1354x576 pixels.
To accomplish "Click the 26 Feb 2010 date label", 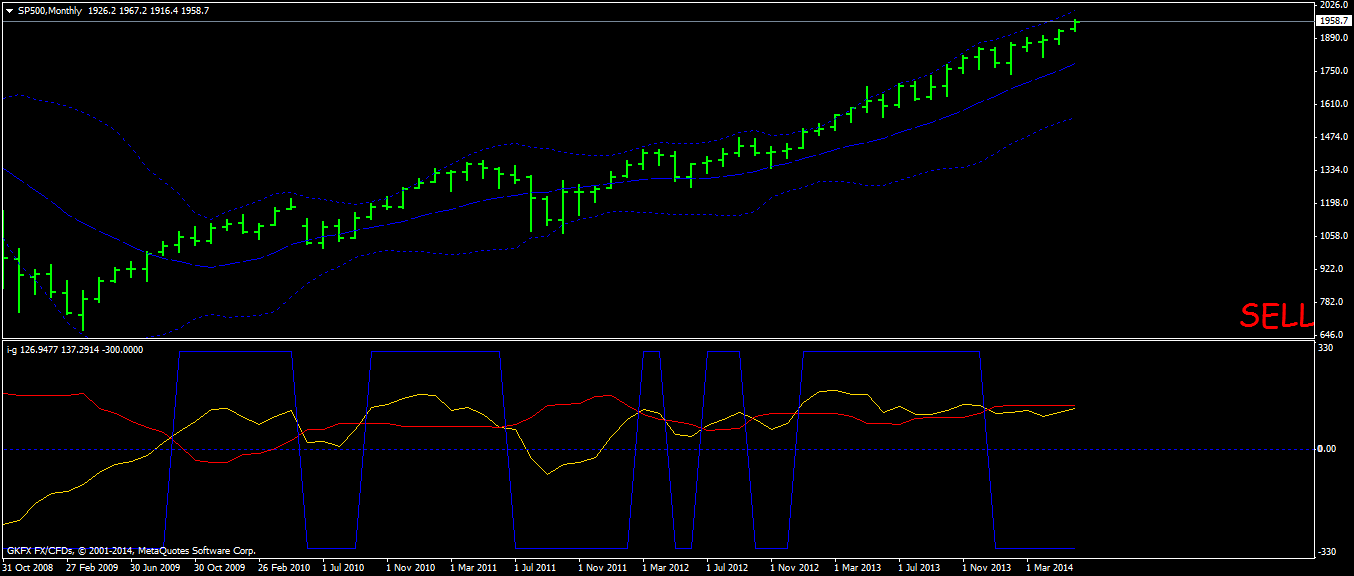I will (x=284, y=568).
